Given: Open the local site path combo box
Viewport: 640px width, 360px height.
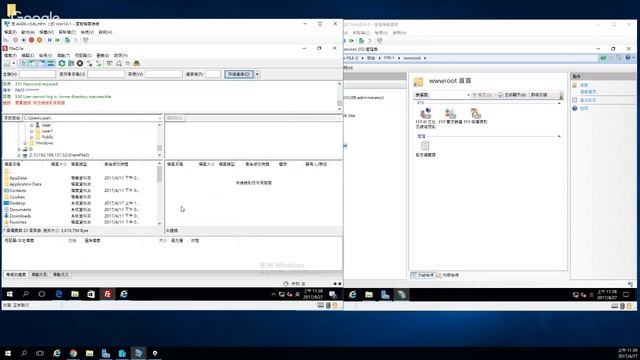Looking at the screenshot, I should point(92,118).
